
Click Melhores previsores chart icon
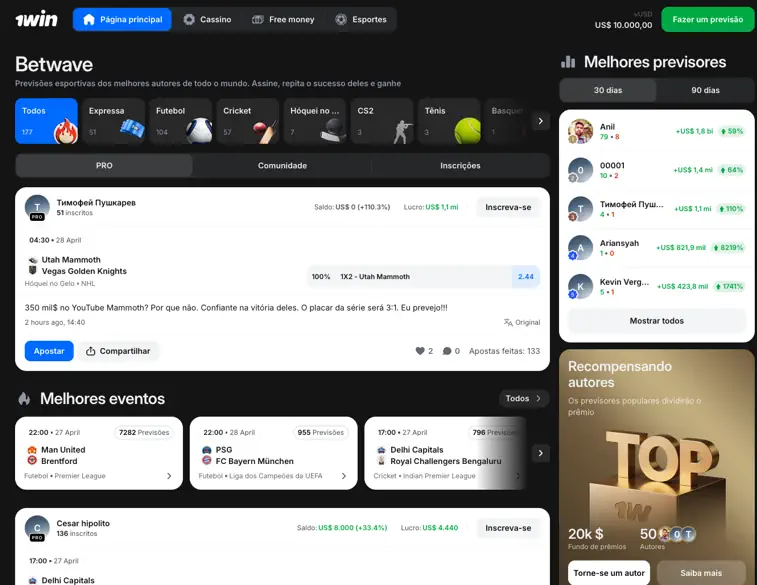point(568,62)
